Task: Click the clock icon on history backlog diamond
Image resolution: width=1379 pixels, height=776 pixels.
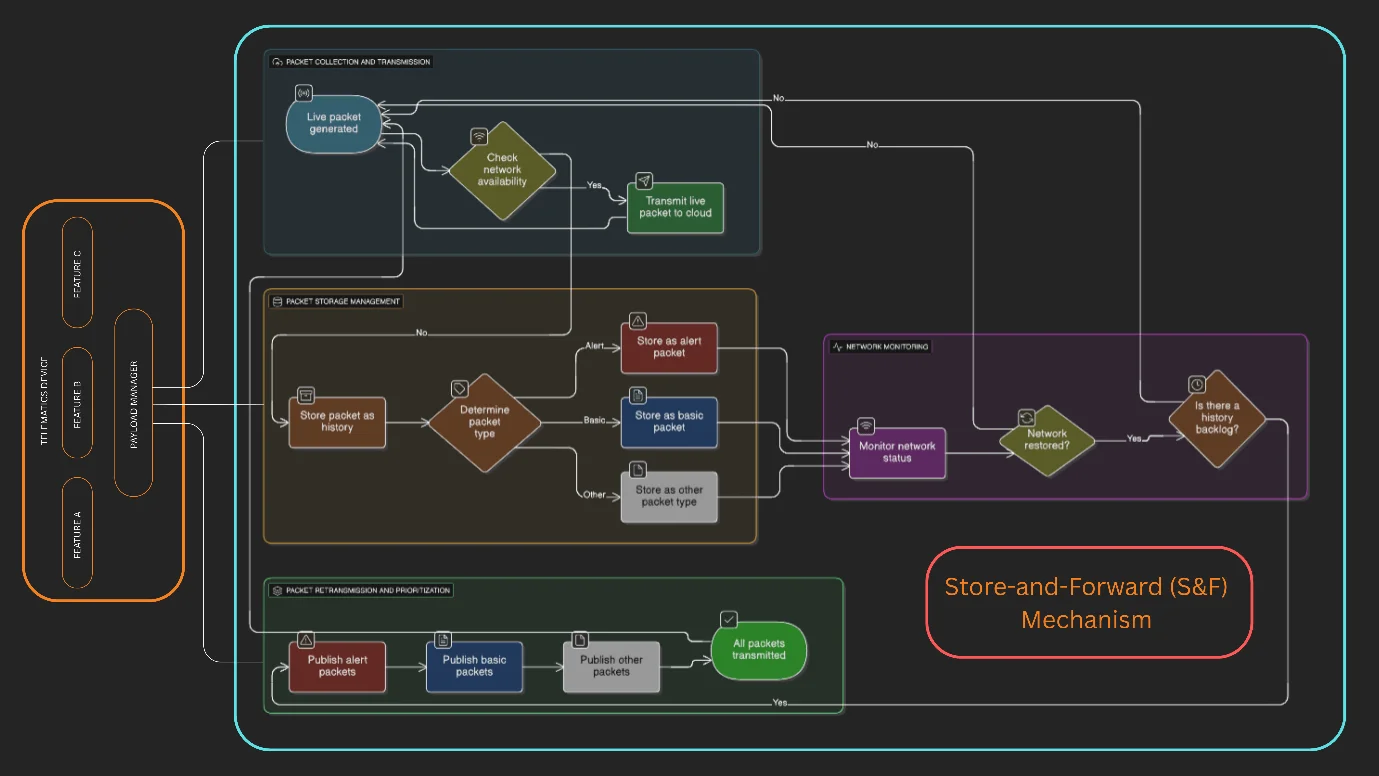Action: pos(1196,384)
